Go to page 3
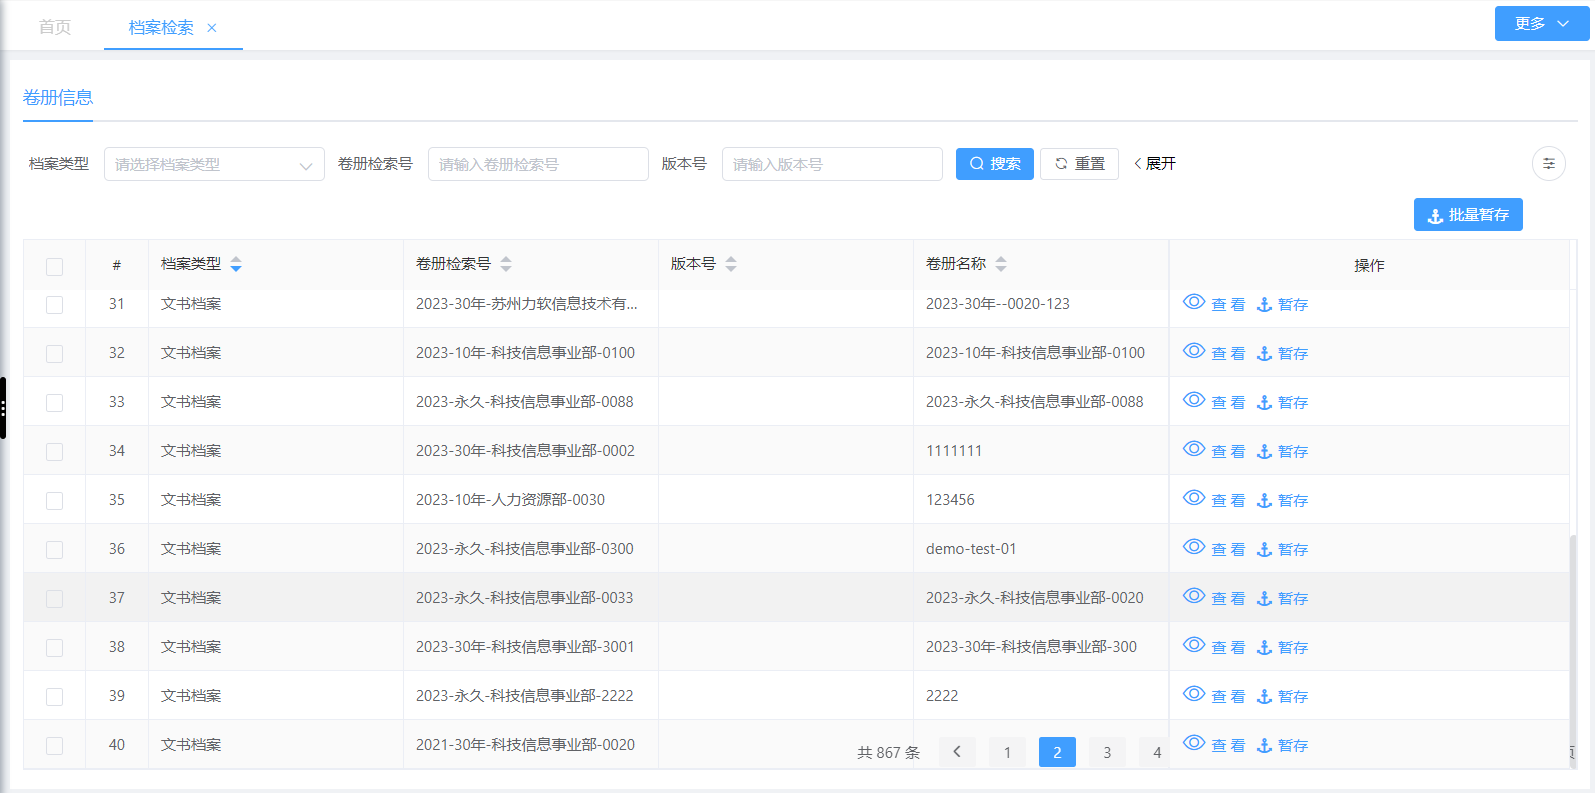Image resolution: width=1595 pixels, height=793 pixels. 1107,752
